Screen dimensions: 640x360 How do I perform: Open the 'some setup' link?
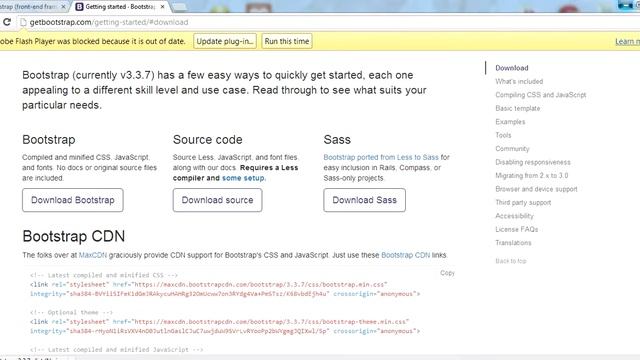[243, 178]
